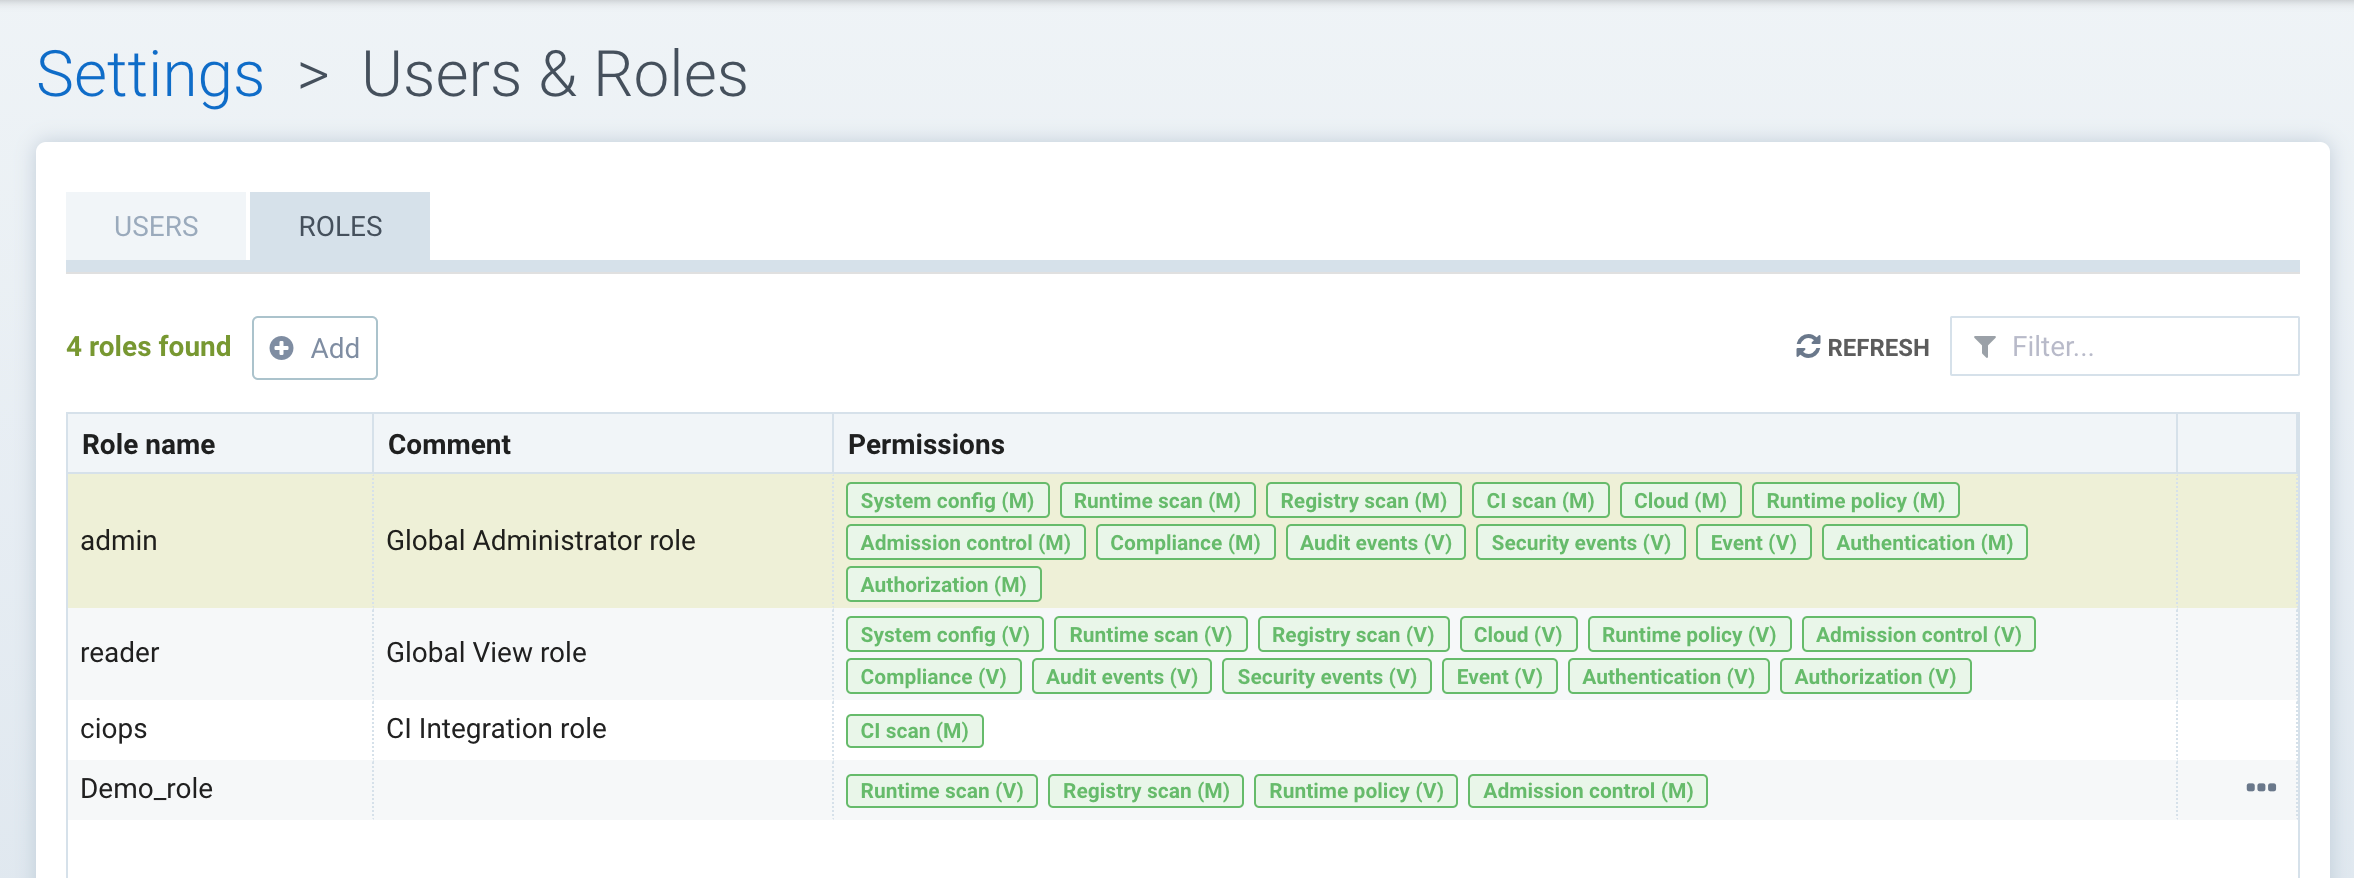Select the reader role row

[120, 653]
